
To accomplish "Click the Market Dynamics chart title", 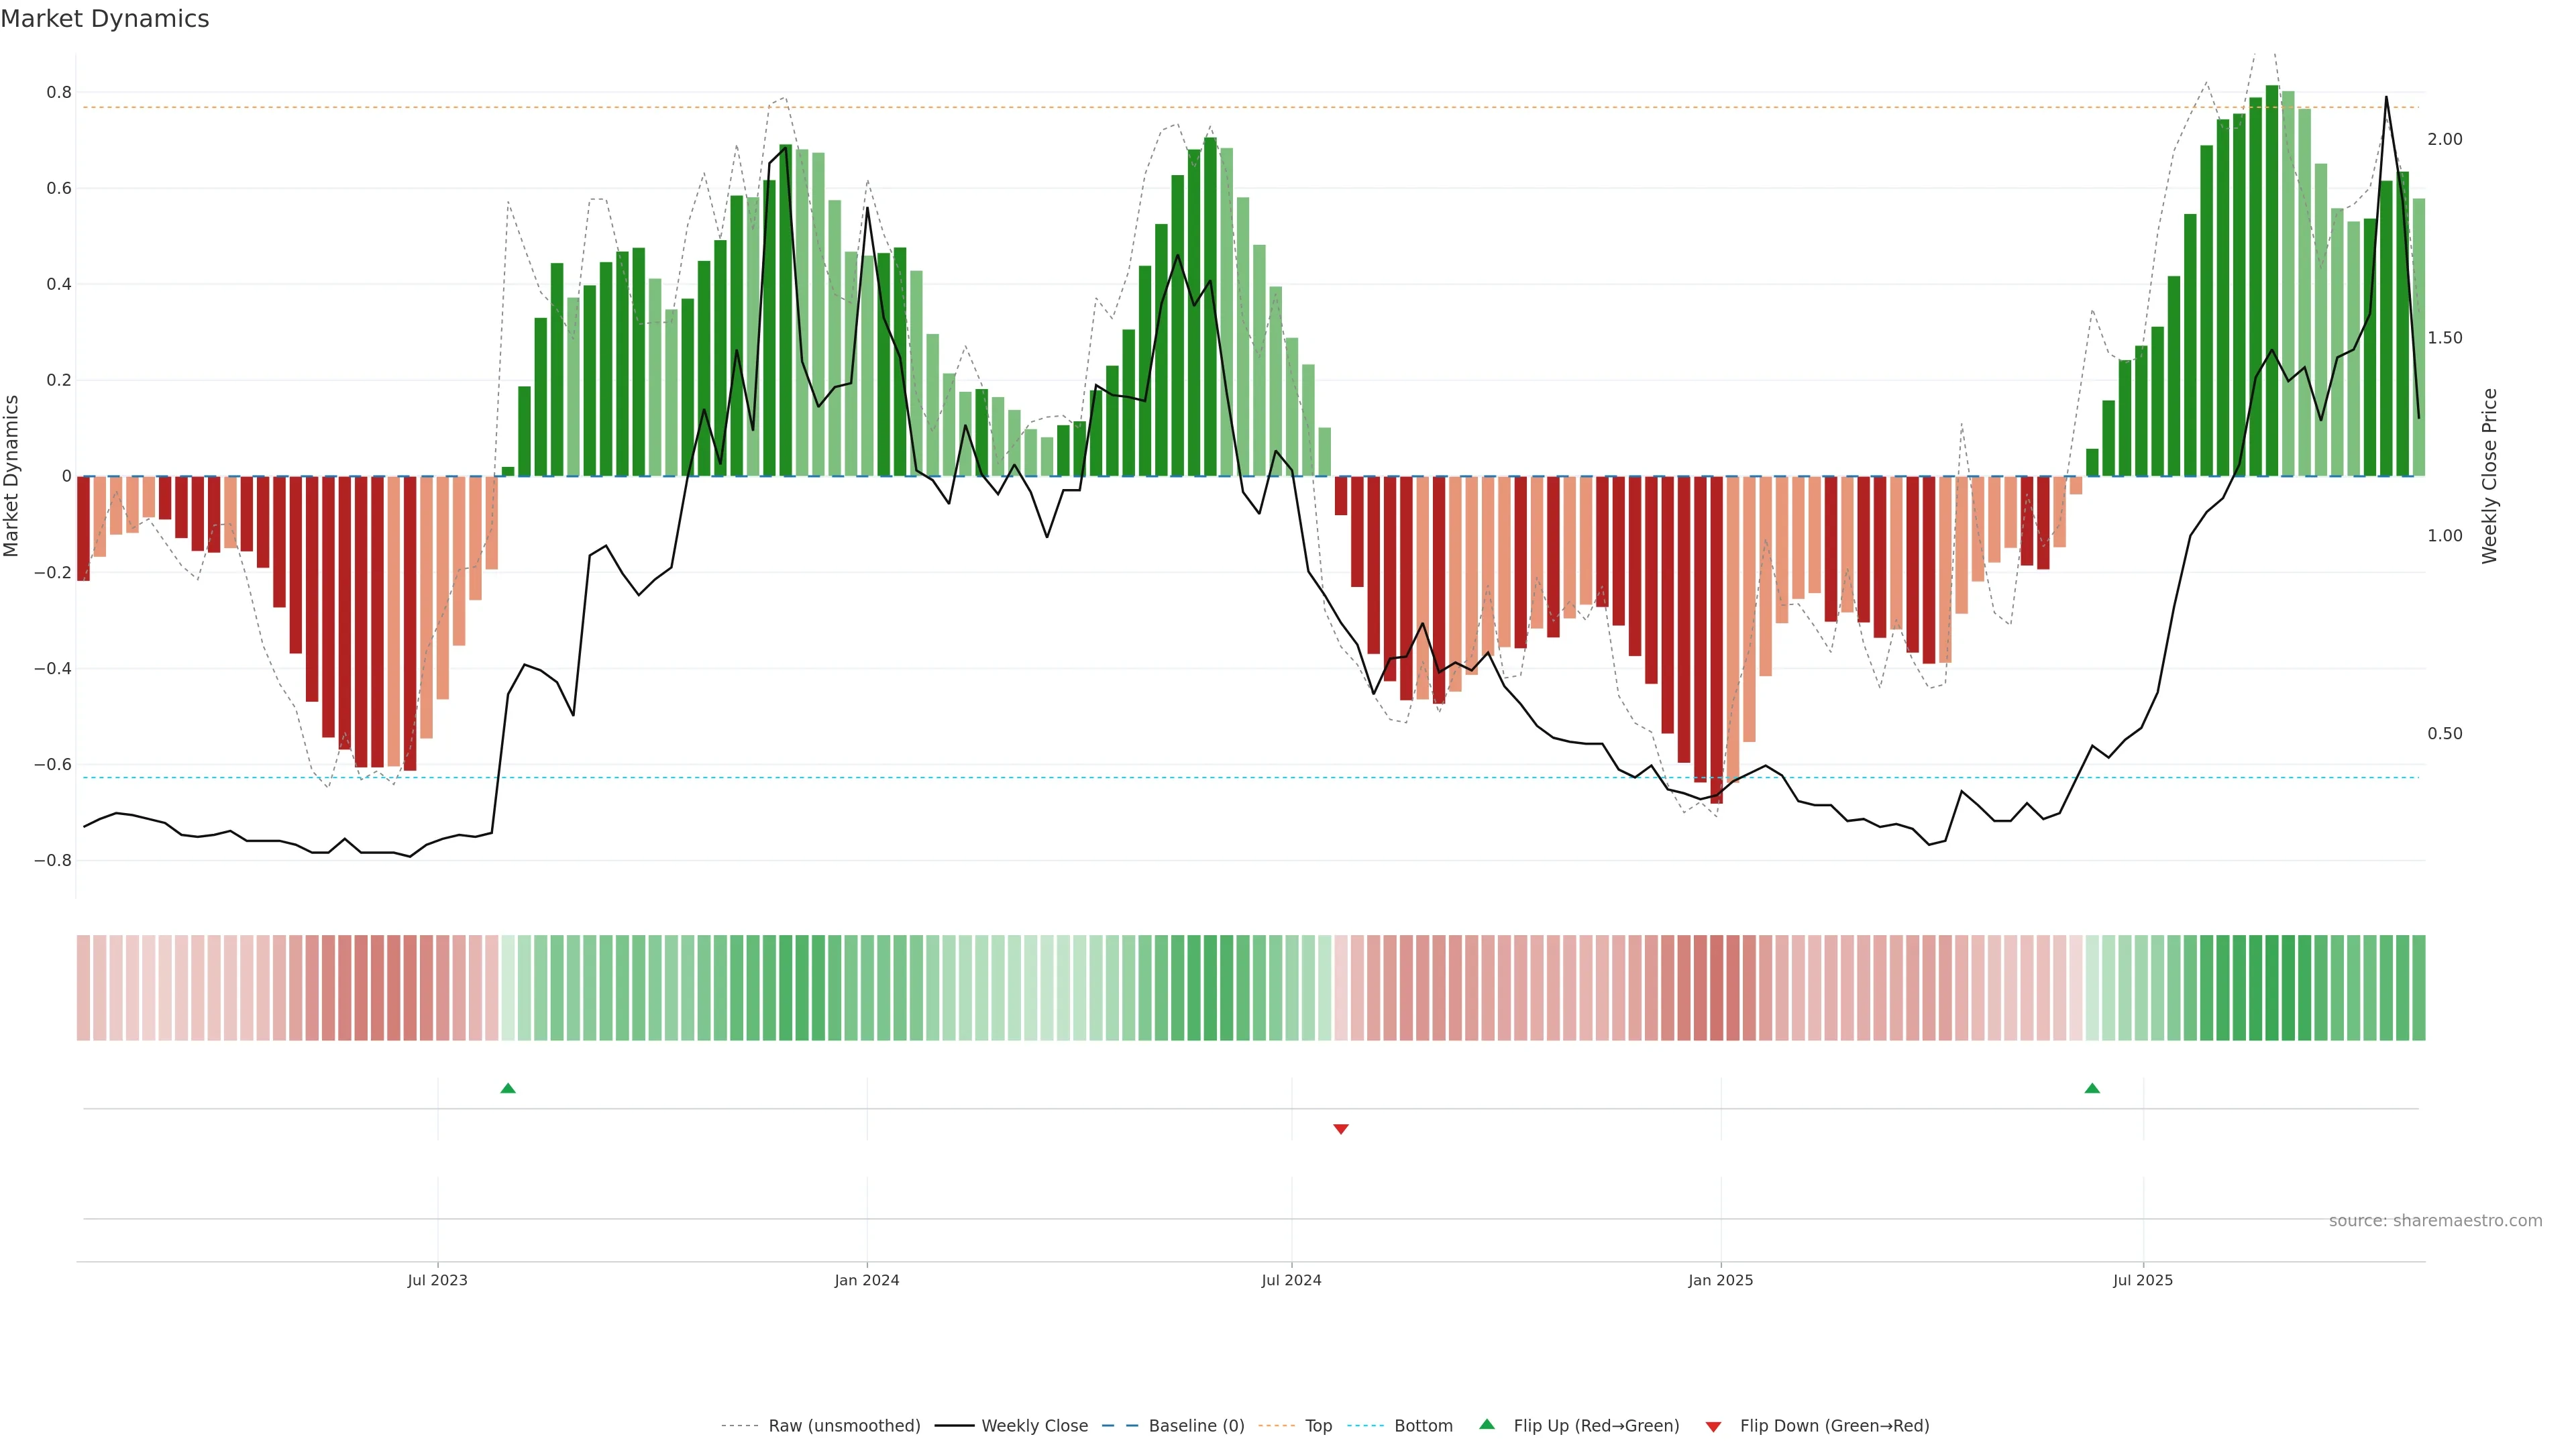I will point(105,19).
